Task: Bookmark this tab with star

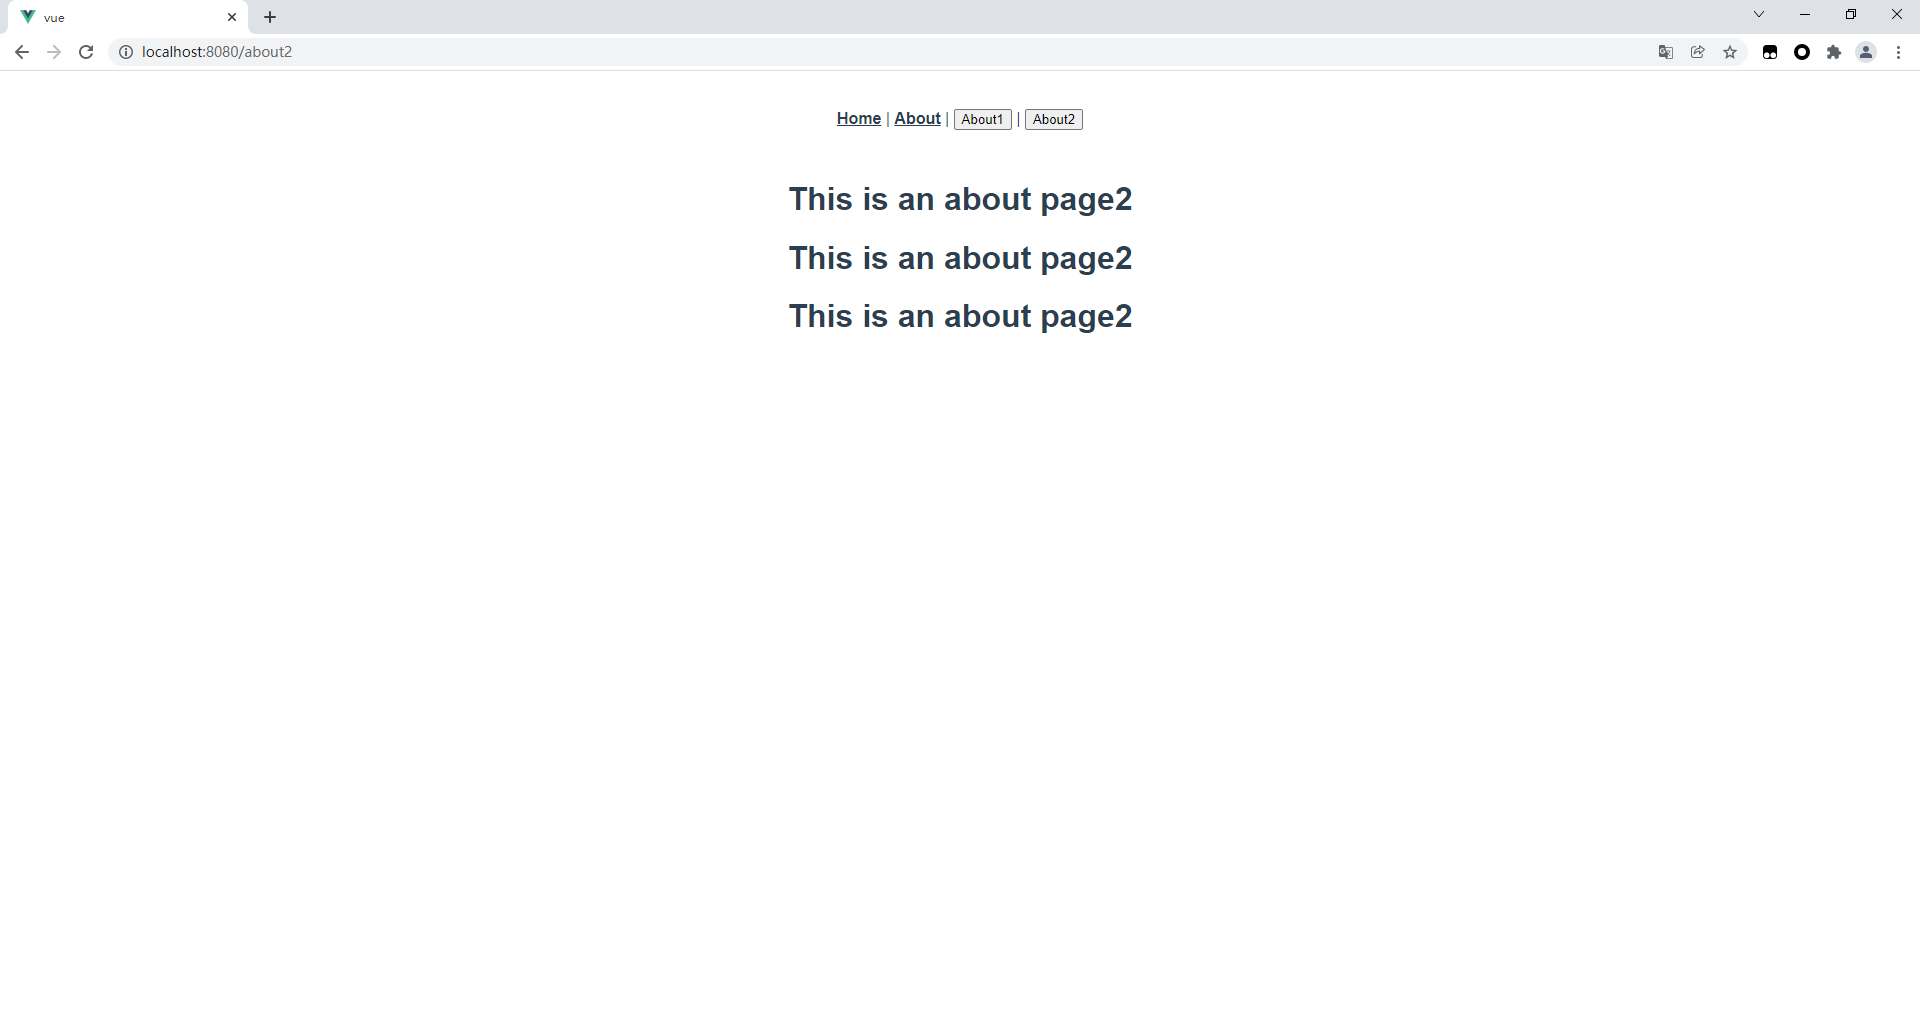Action: pos(1730,52)
